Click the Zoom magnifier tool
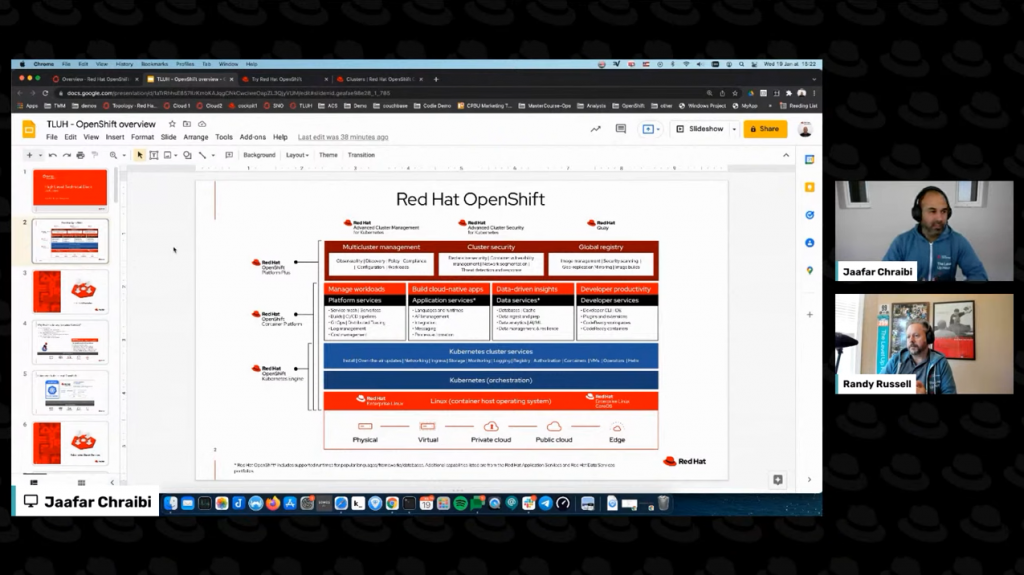The height and width of the screenshot is (575, 1024). pyautogui.click(x=113, y=155)
